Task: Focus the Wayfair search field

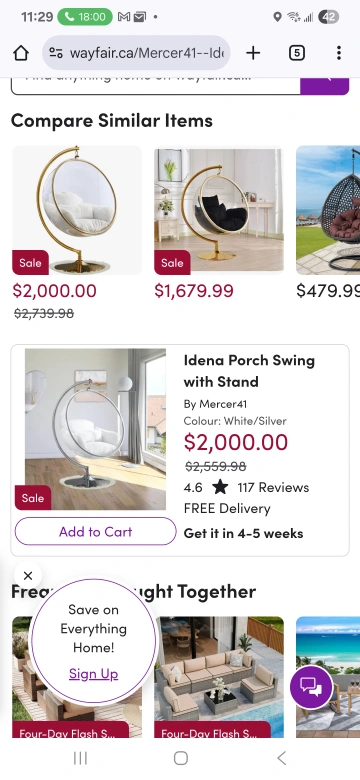Action: click(x=156, y=85)
